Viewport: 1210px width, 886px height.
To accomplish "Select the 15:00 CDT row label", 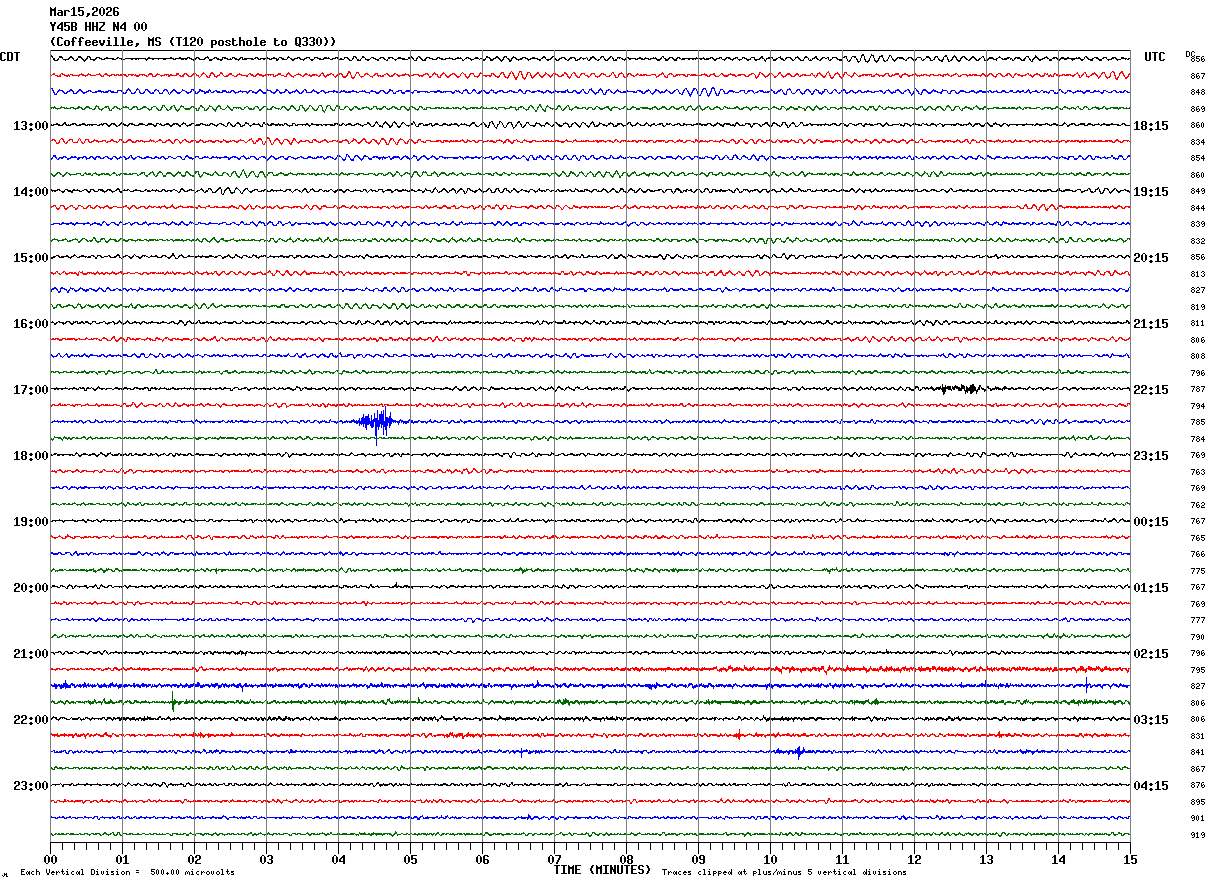I will coord(30,258).
